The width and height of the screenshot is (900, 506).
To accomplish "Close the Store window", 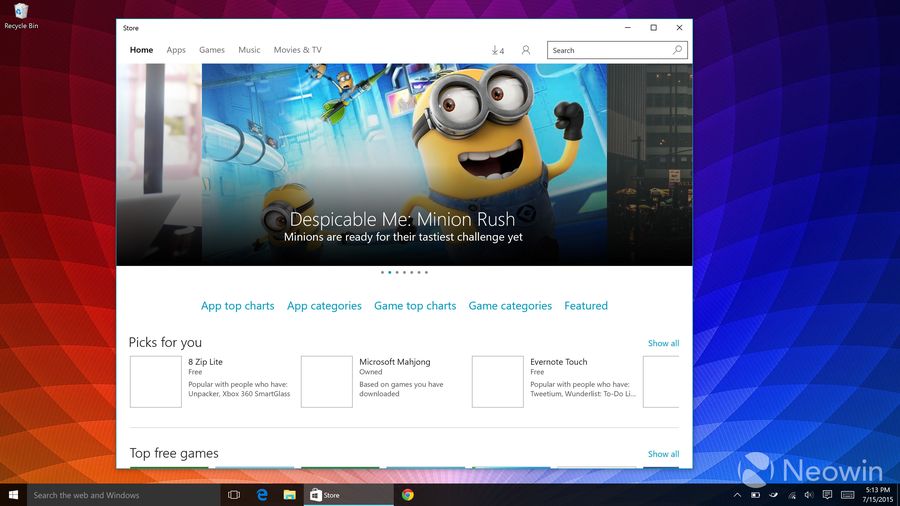I will coord(679,28).
